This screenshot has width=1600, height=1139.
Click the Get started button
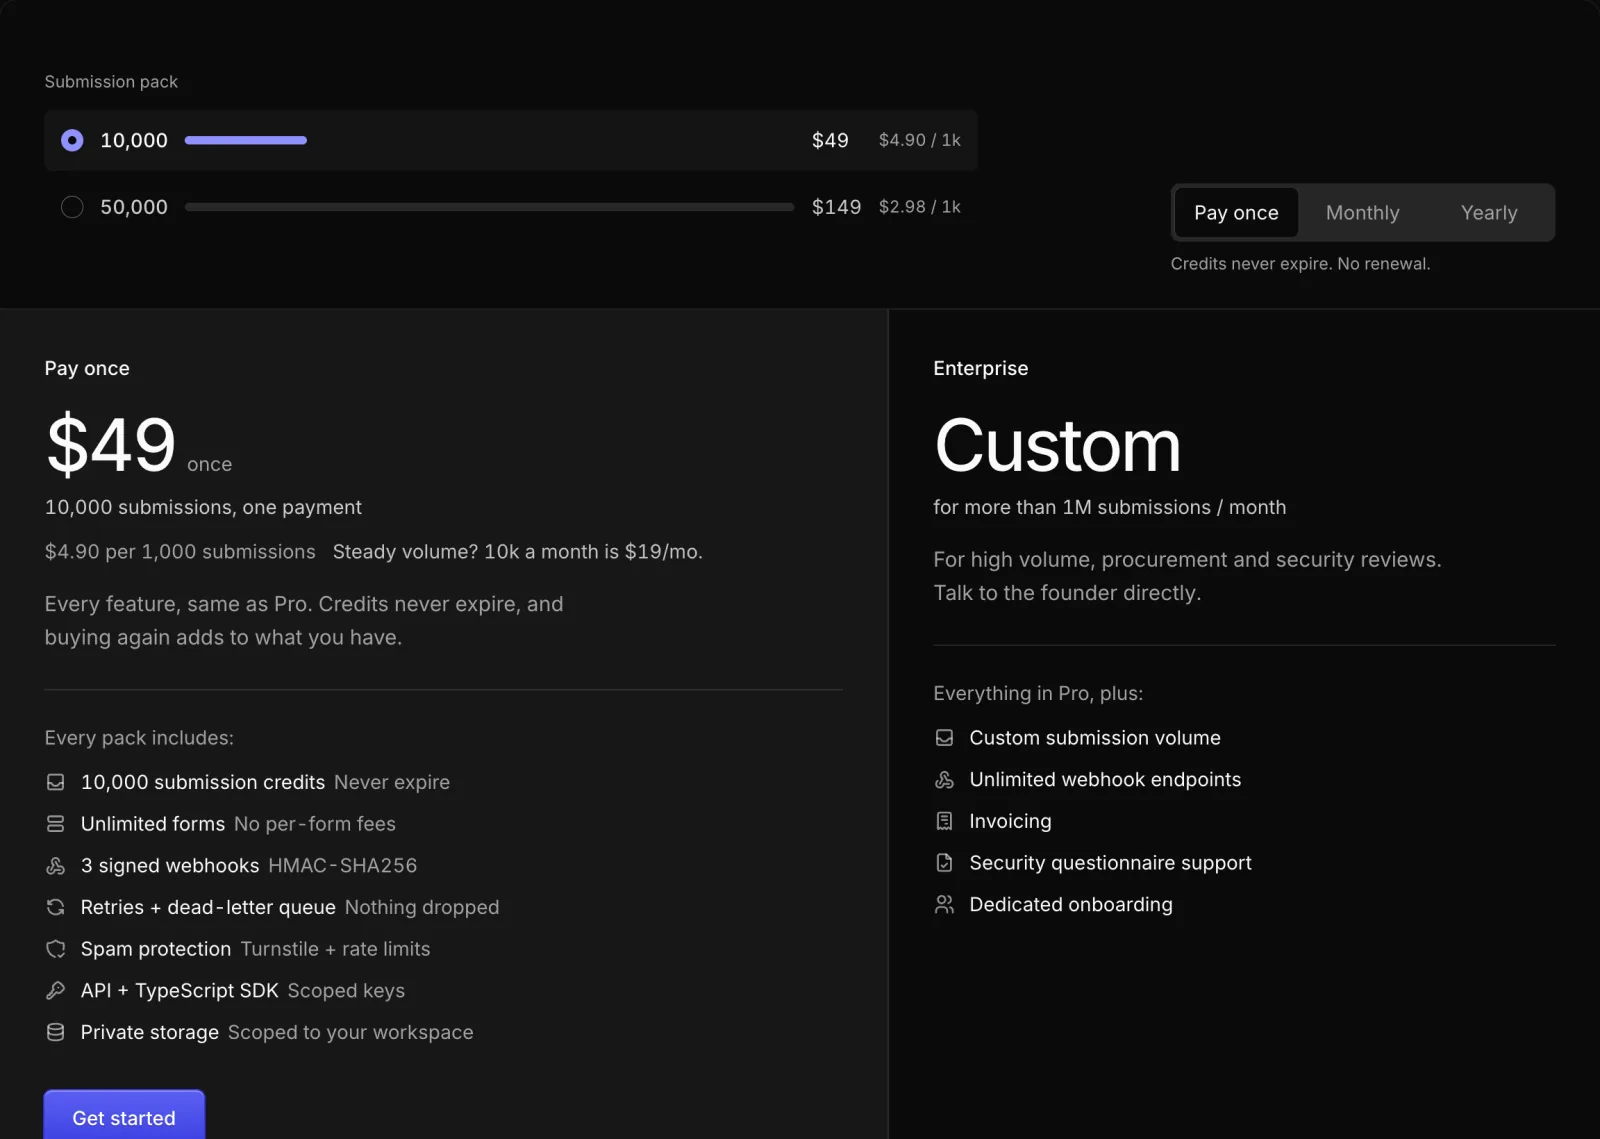[x=124, y=1117]
